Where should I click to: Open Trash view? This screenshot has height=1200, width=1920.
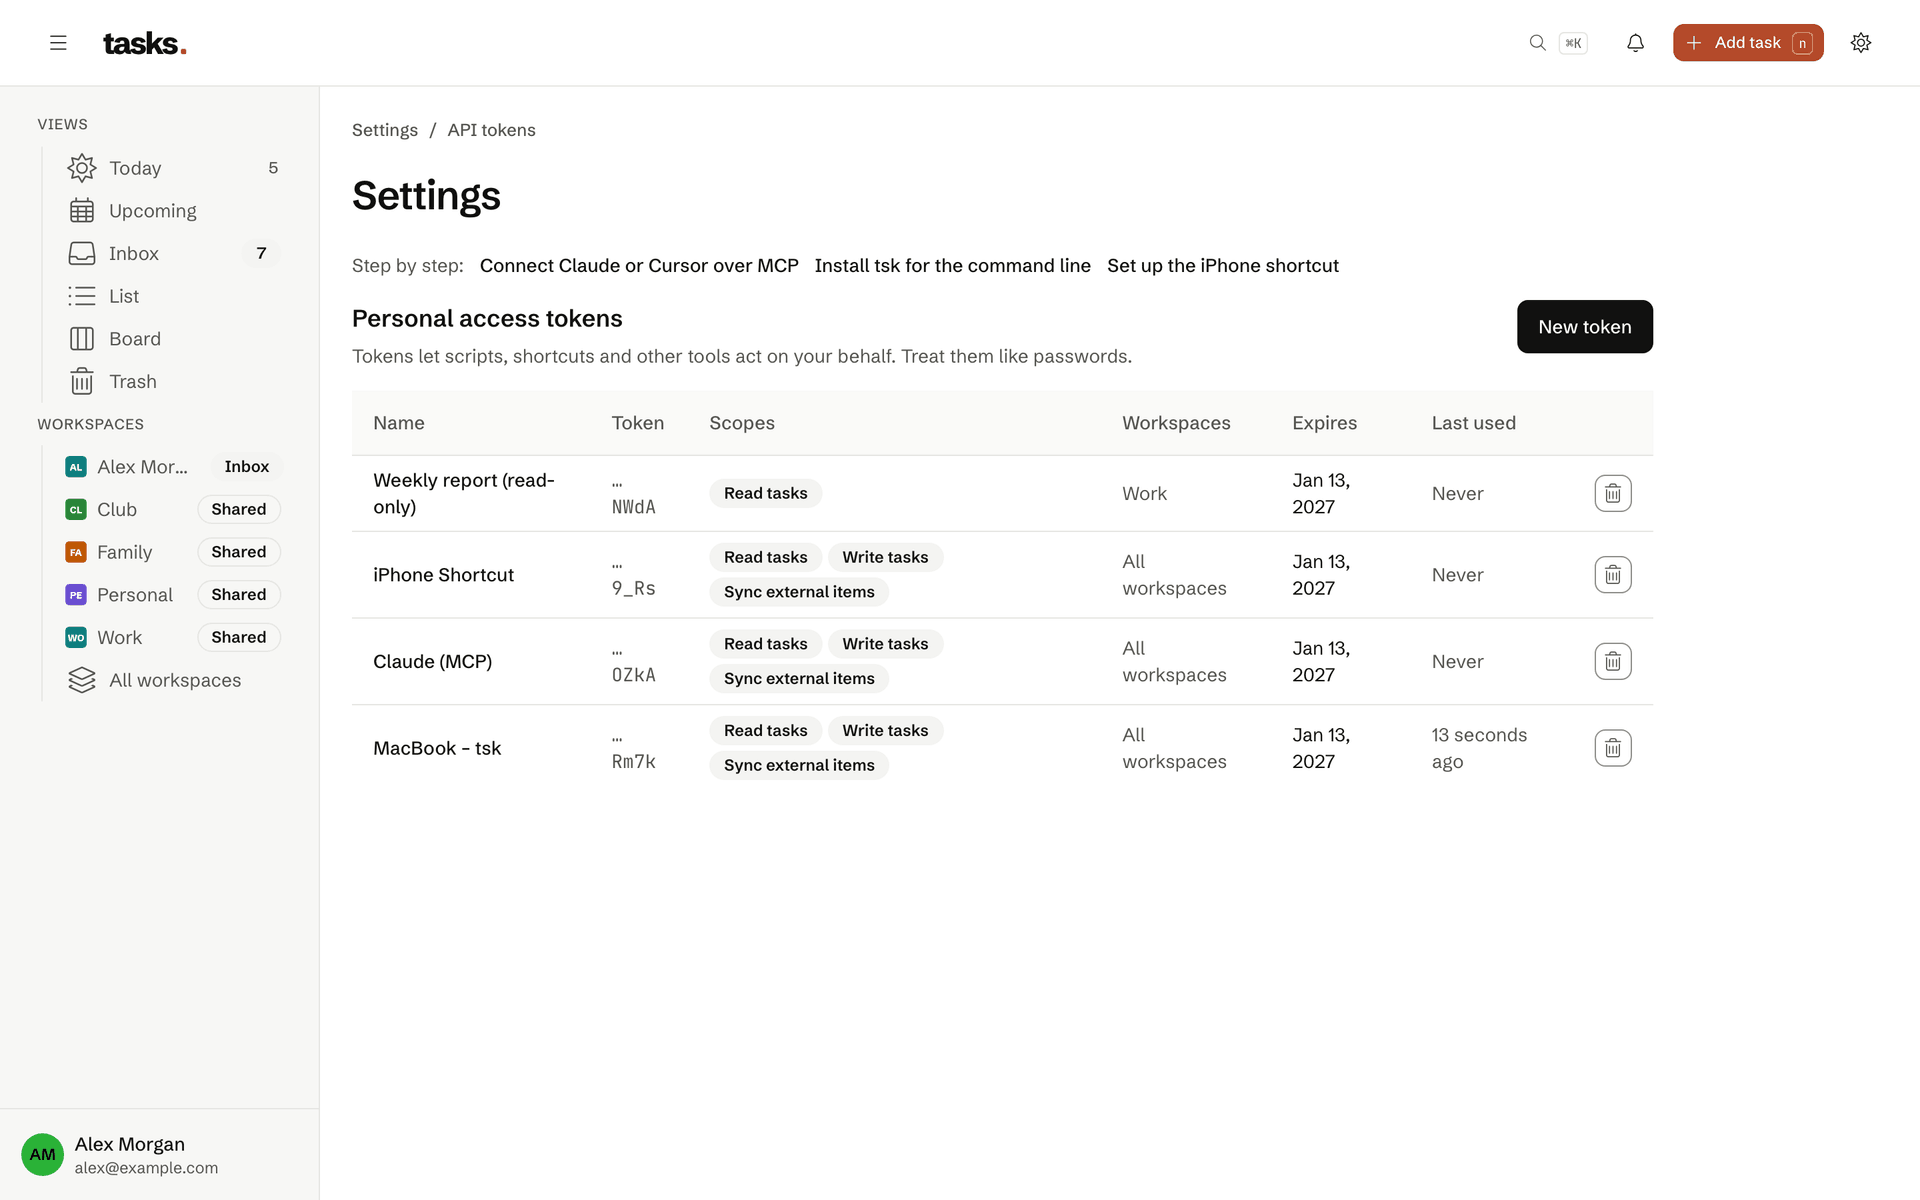(x=174, y=382)
